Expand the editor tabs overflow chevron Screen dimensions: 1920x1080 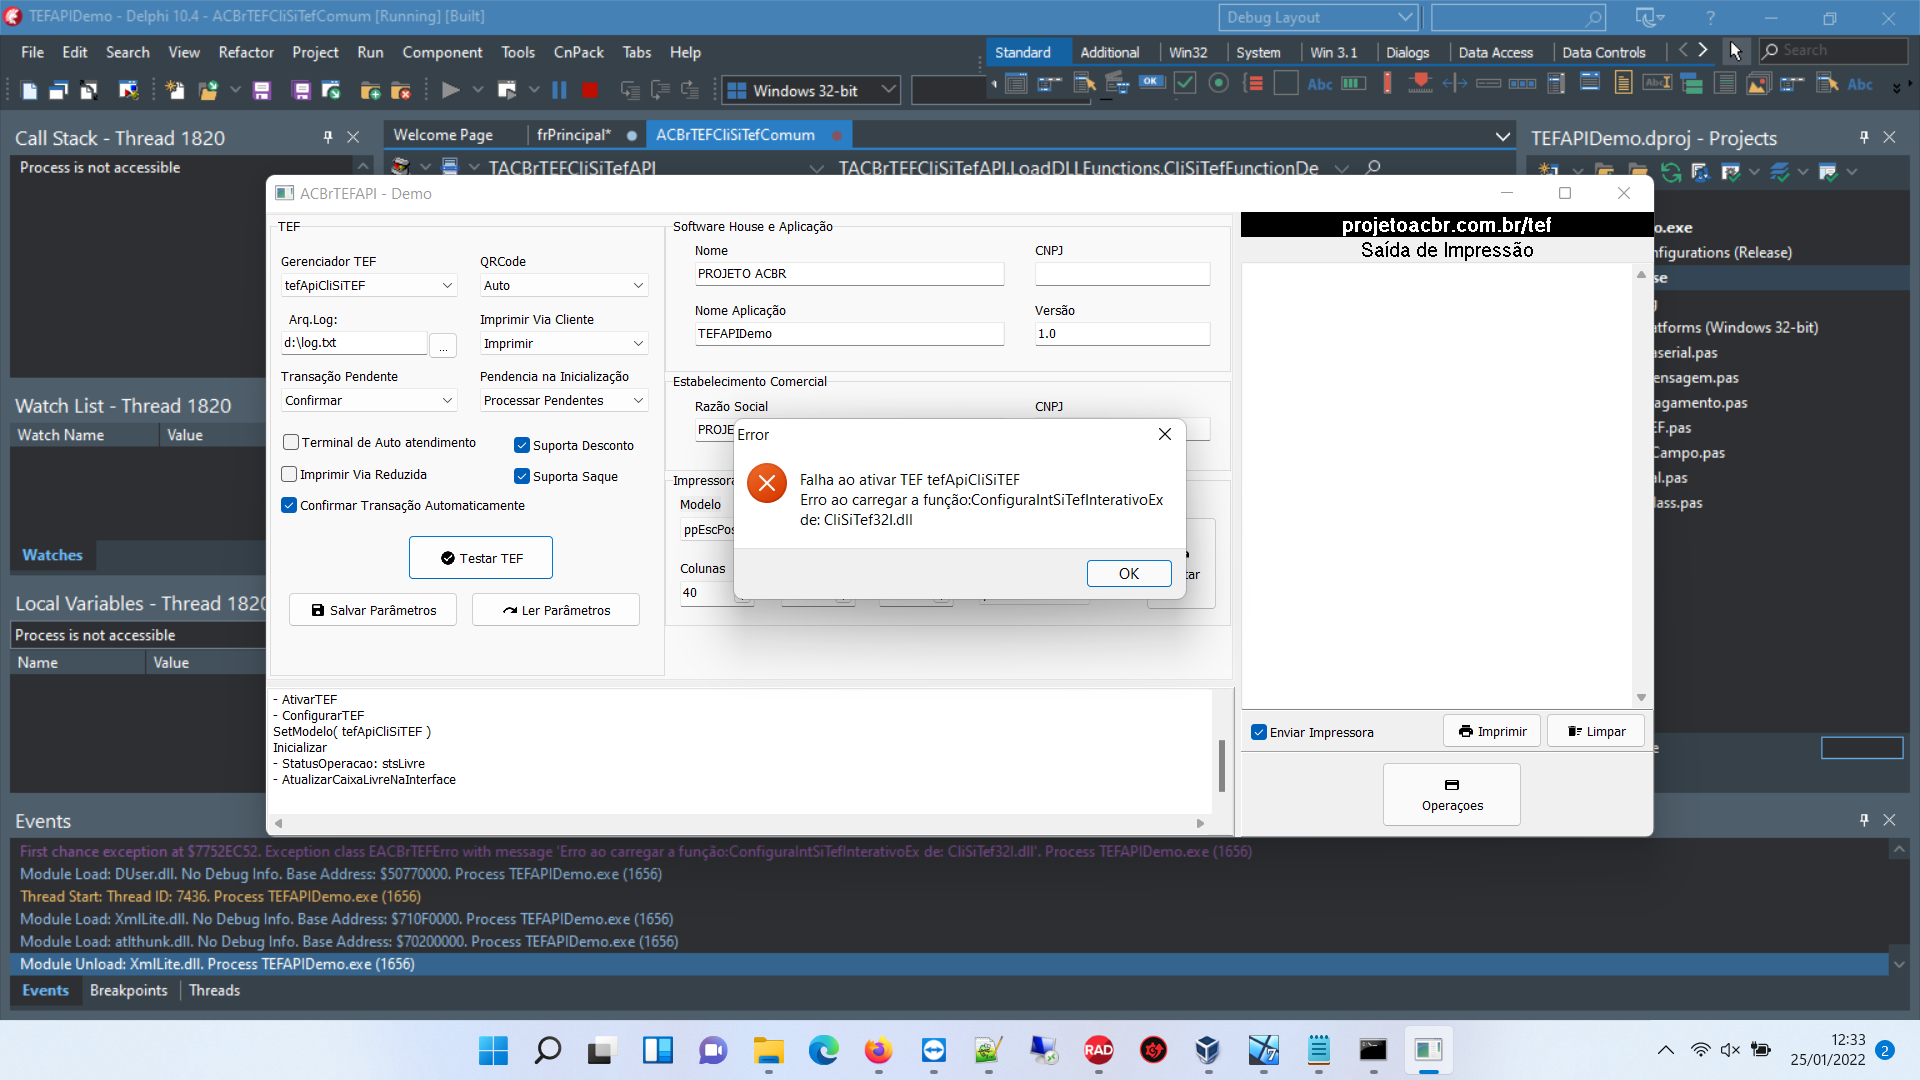pyautogui.click(x=1502, y=136)
